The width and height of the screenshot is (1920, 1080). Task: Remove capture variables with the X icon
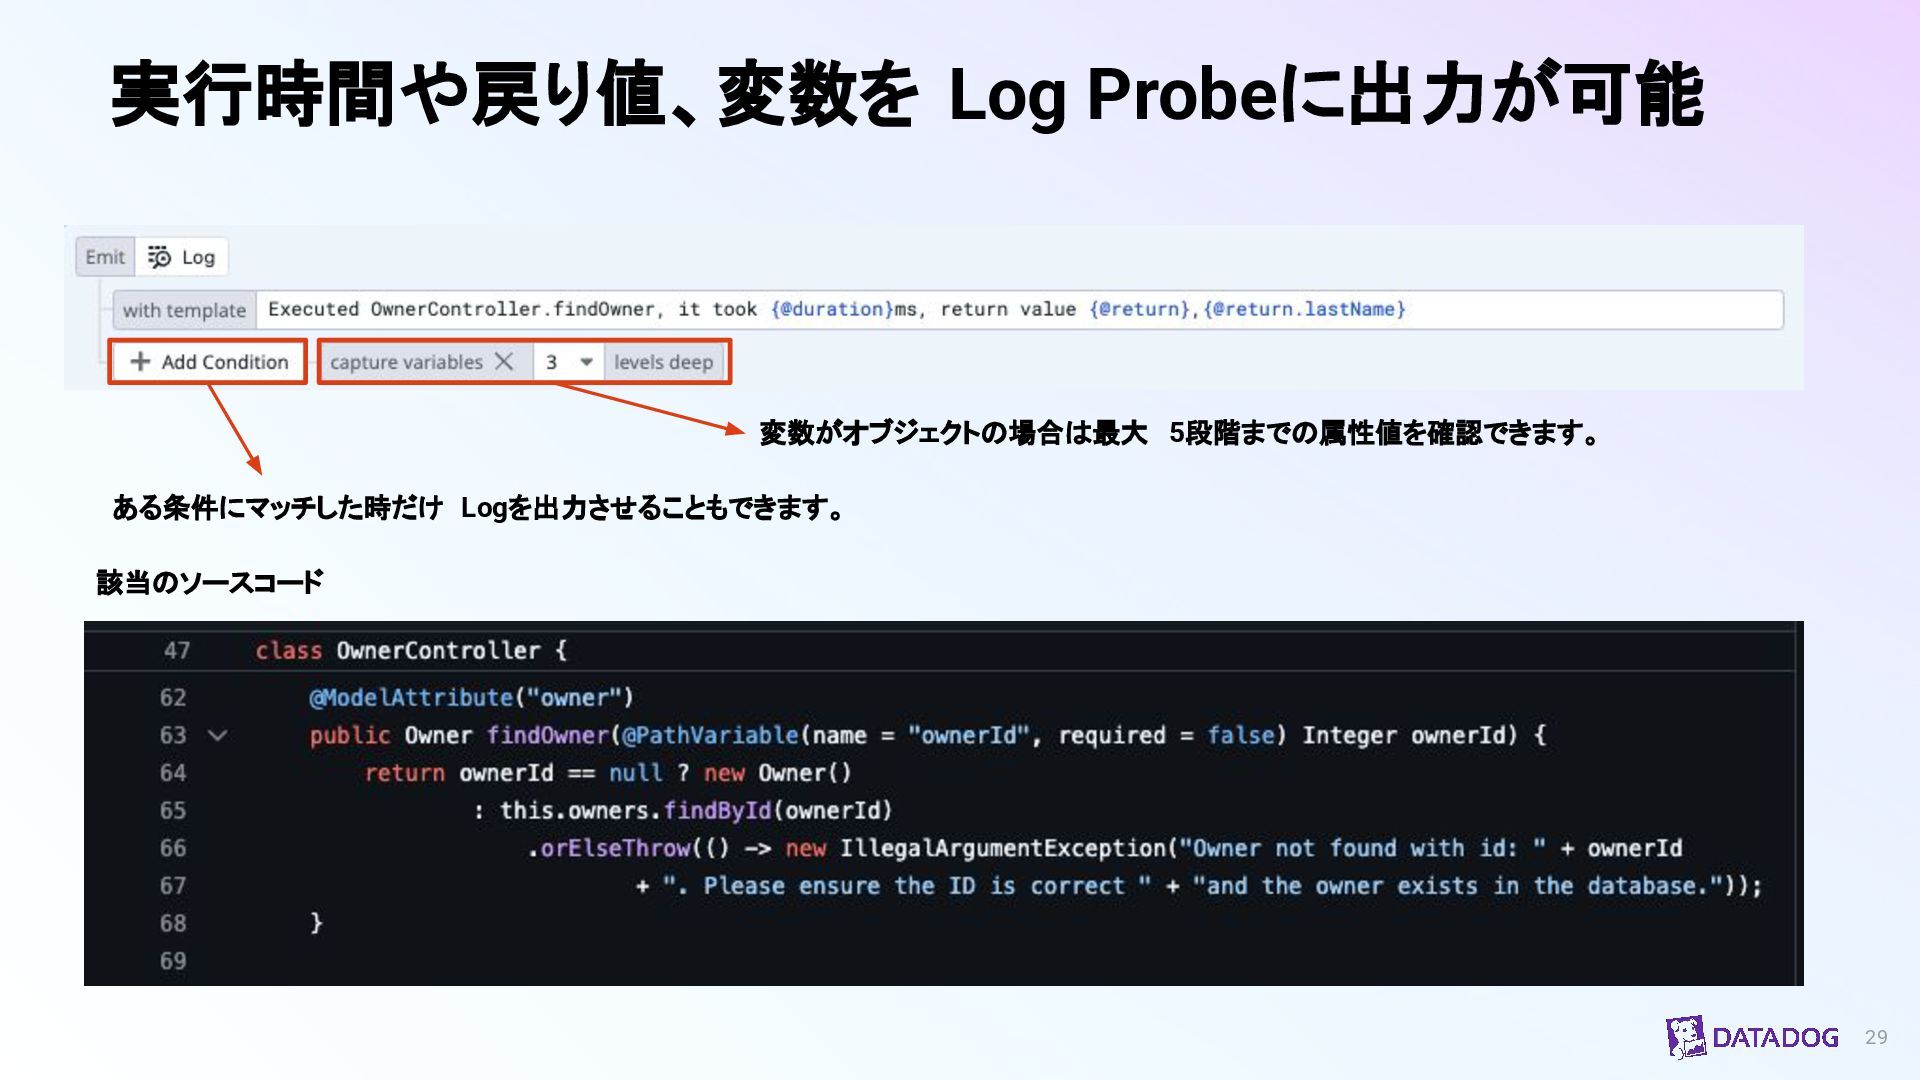pyautogui.click(x=505, y=362)
